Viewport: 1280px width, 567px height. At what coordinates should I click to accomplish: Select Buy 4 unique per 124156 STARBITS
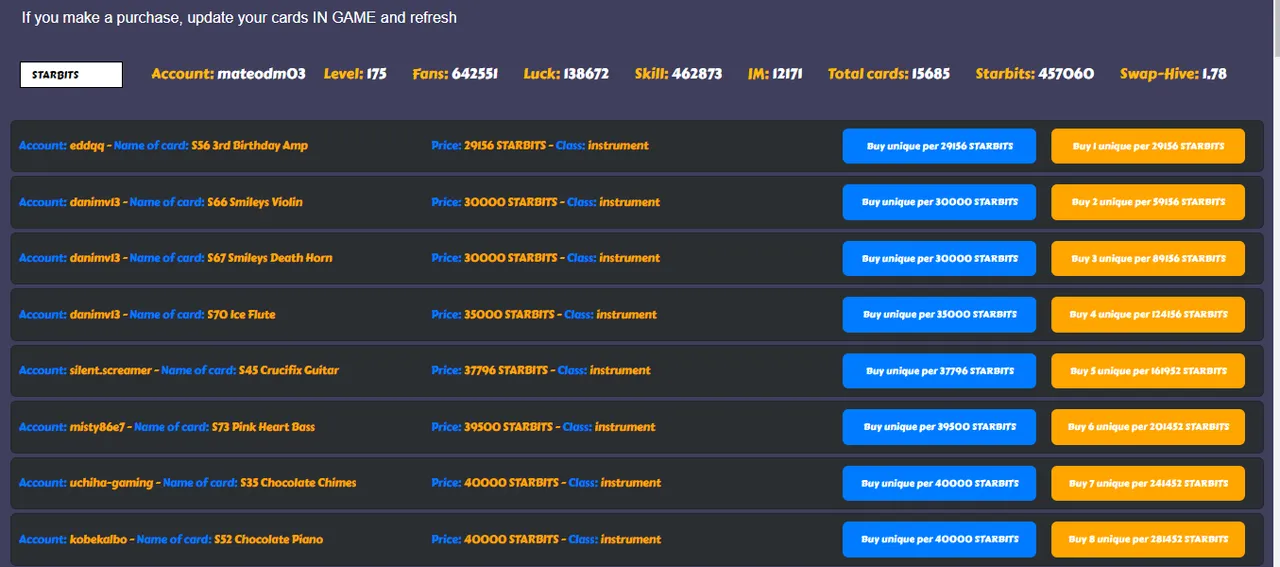pyautogui.click(x=1147, y=314)
